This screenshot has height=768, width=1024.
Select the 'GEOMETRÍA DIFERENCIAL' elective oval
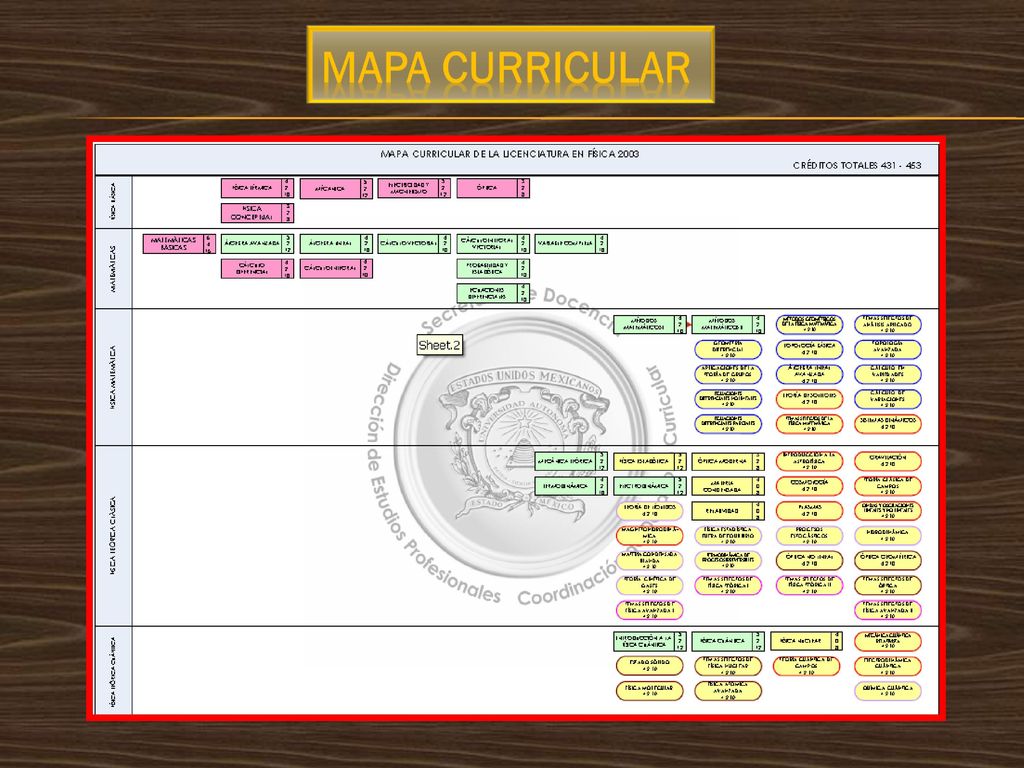[728, 349]
